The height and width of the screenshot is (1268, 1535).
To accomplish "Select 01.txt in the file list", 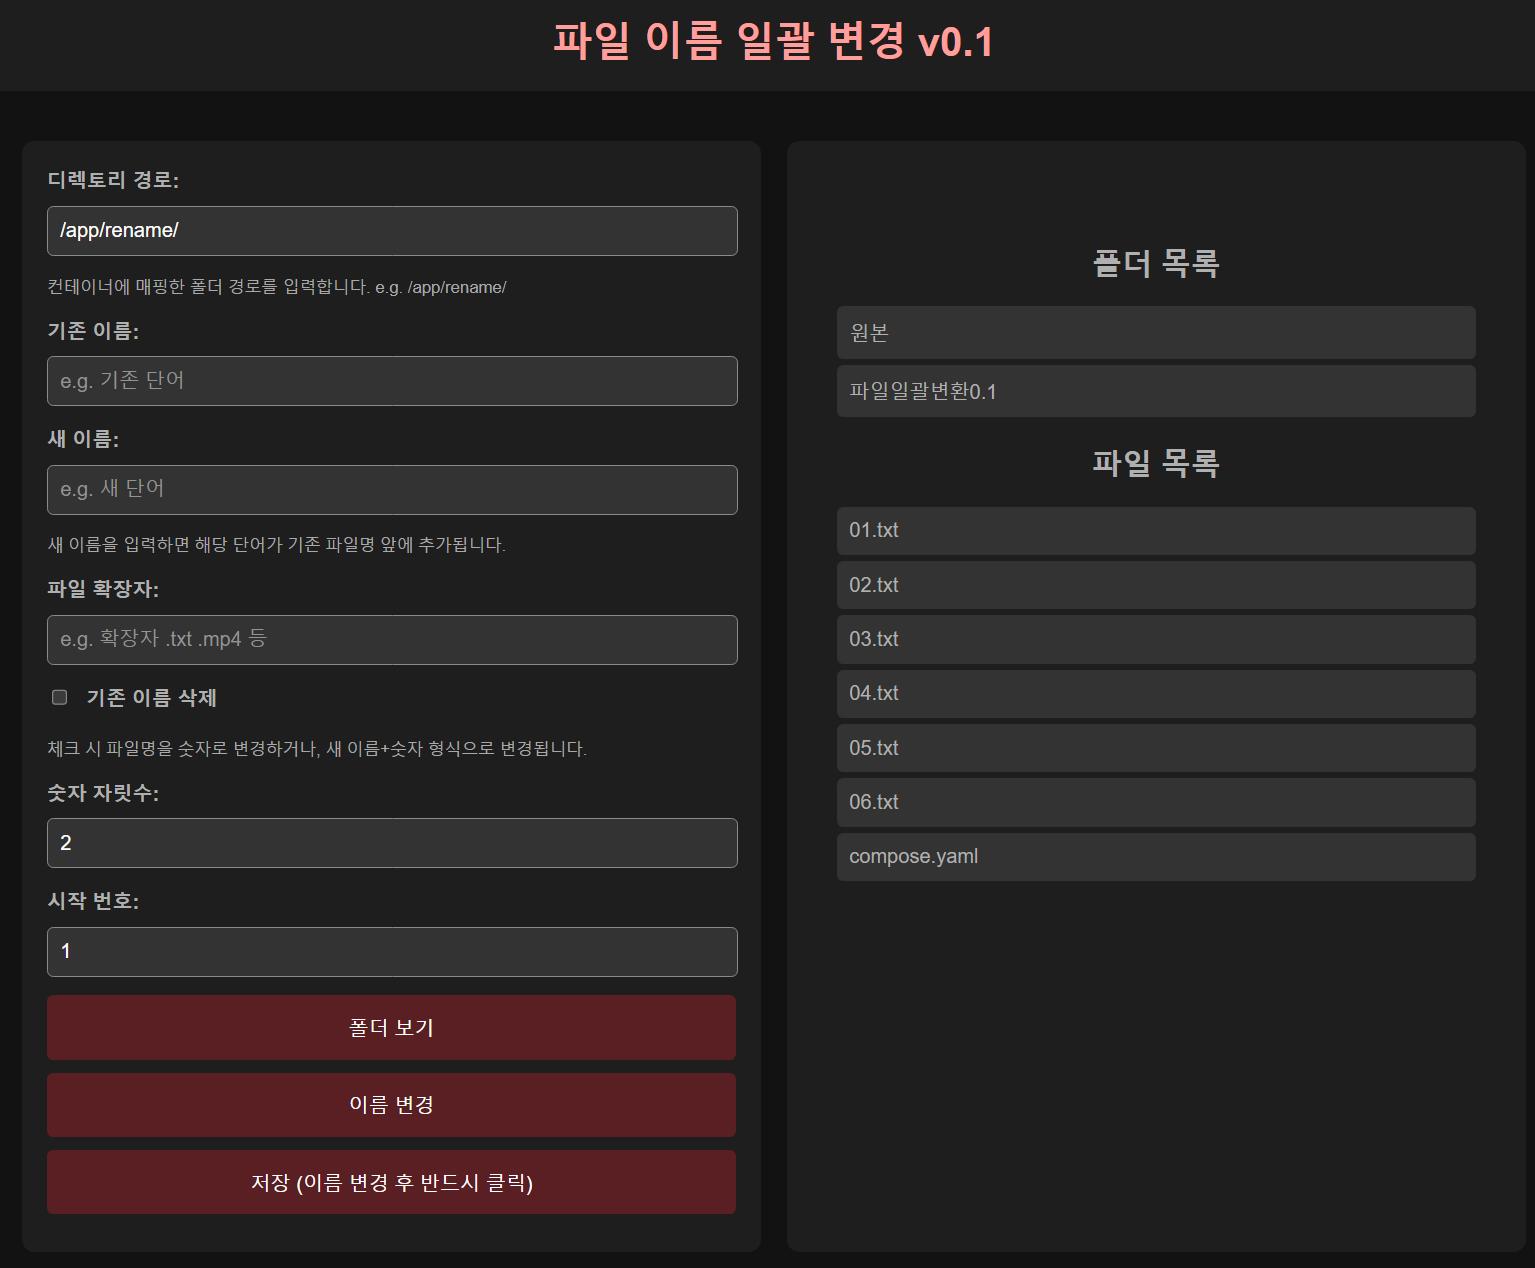I will click(1155, 531).
